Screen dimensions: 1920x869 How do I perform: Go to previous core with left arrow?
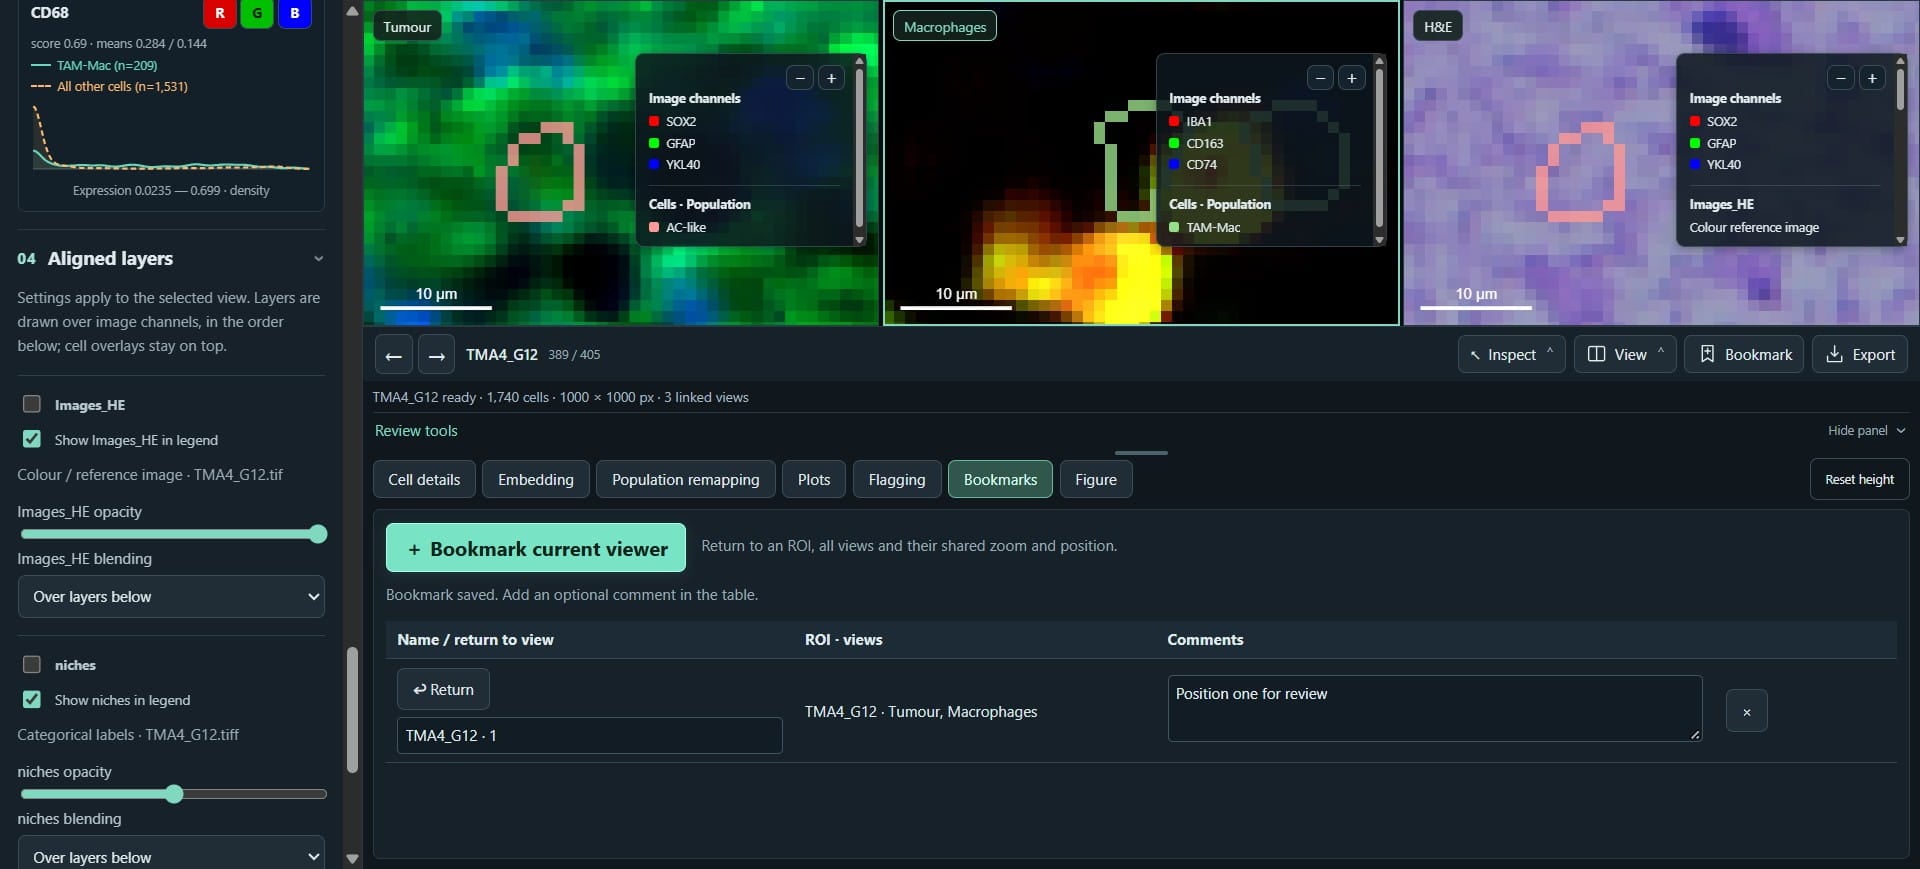pyautogui.click(x=393, y=355)
